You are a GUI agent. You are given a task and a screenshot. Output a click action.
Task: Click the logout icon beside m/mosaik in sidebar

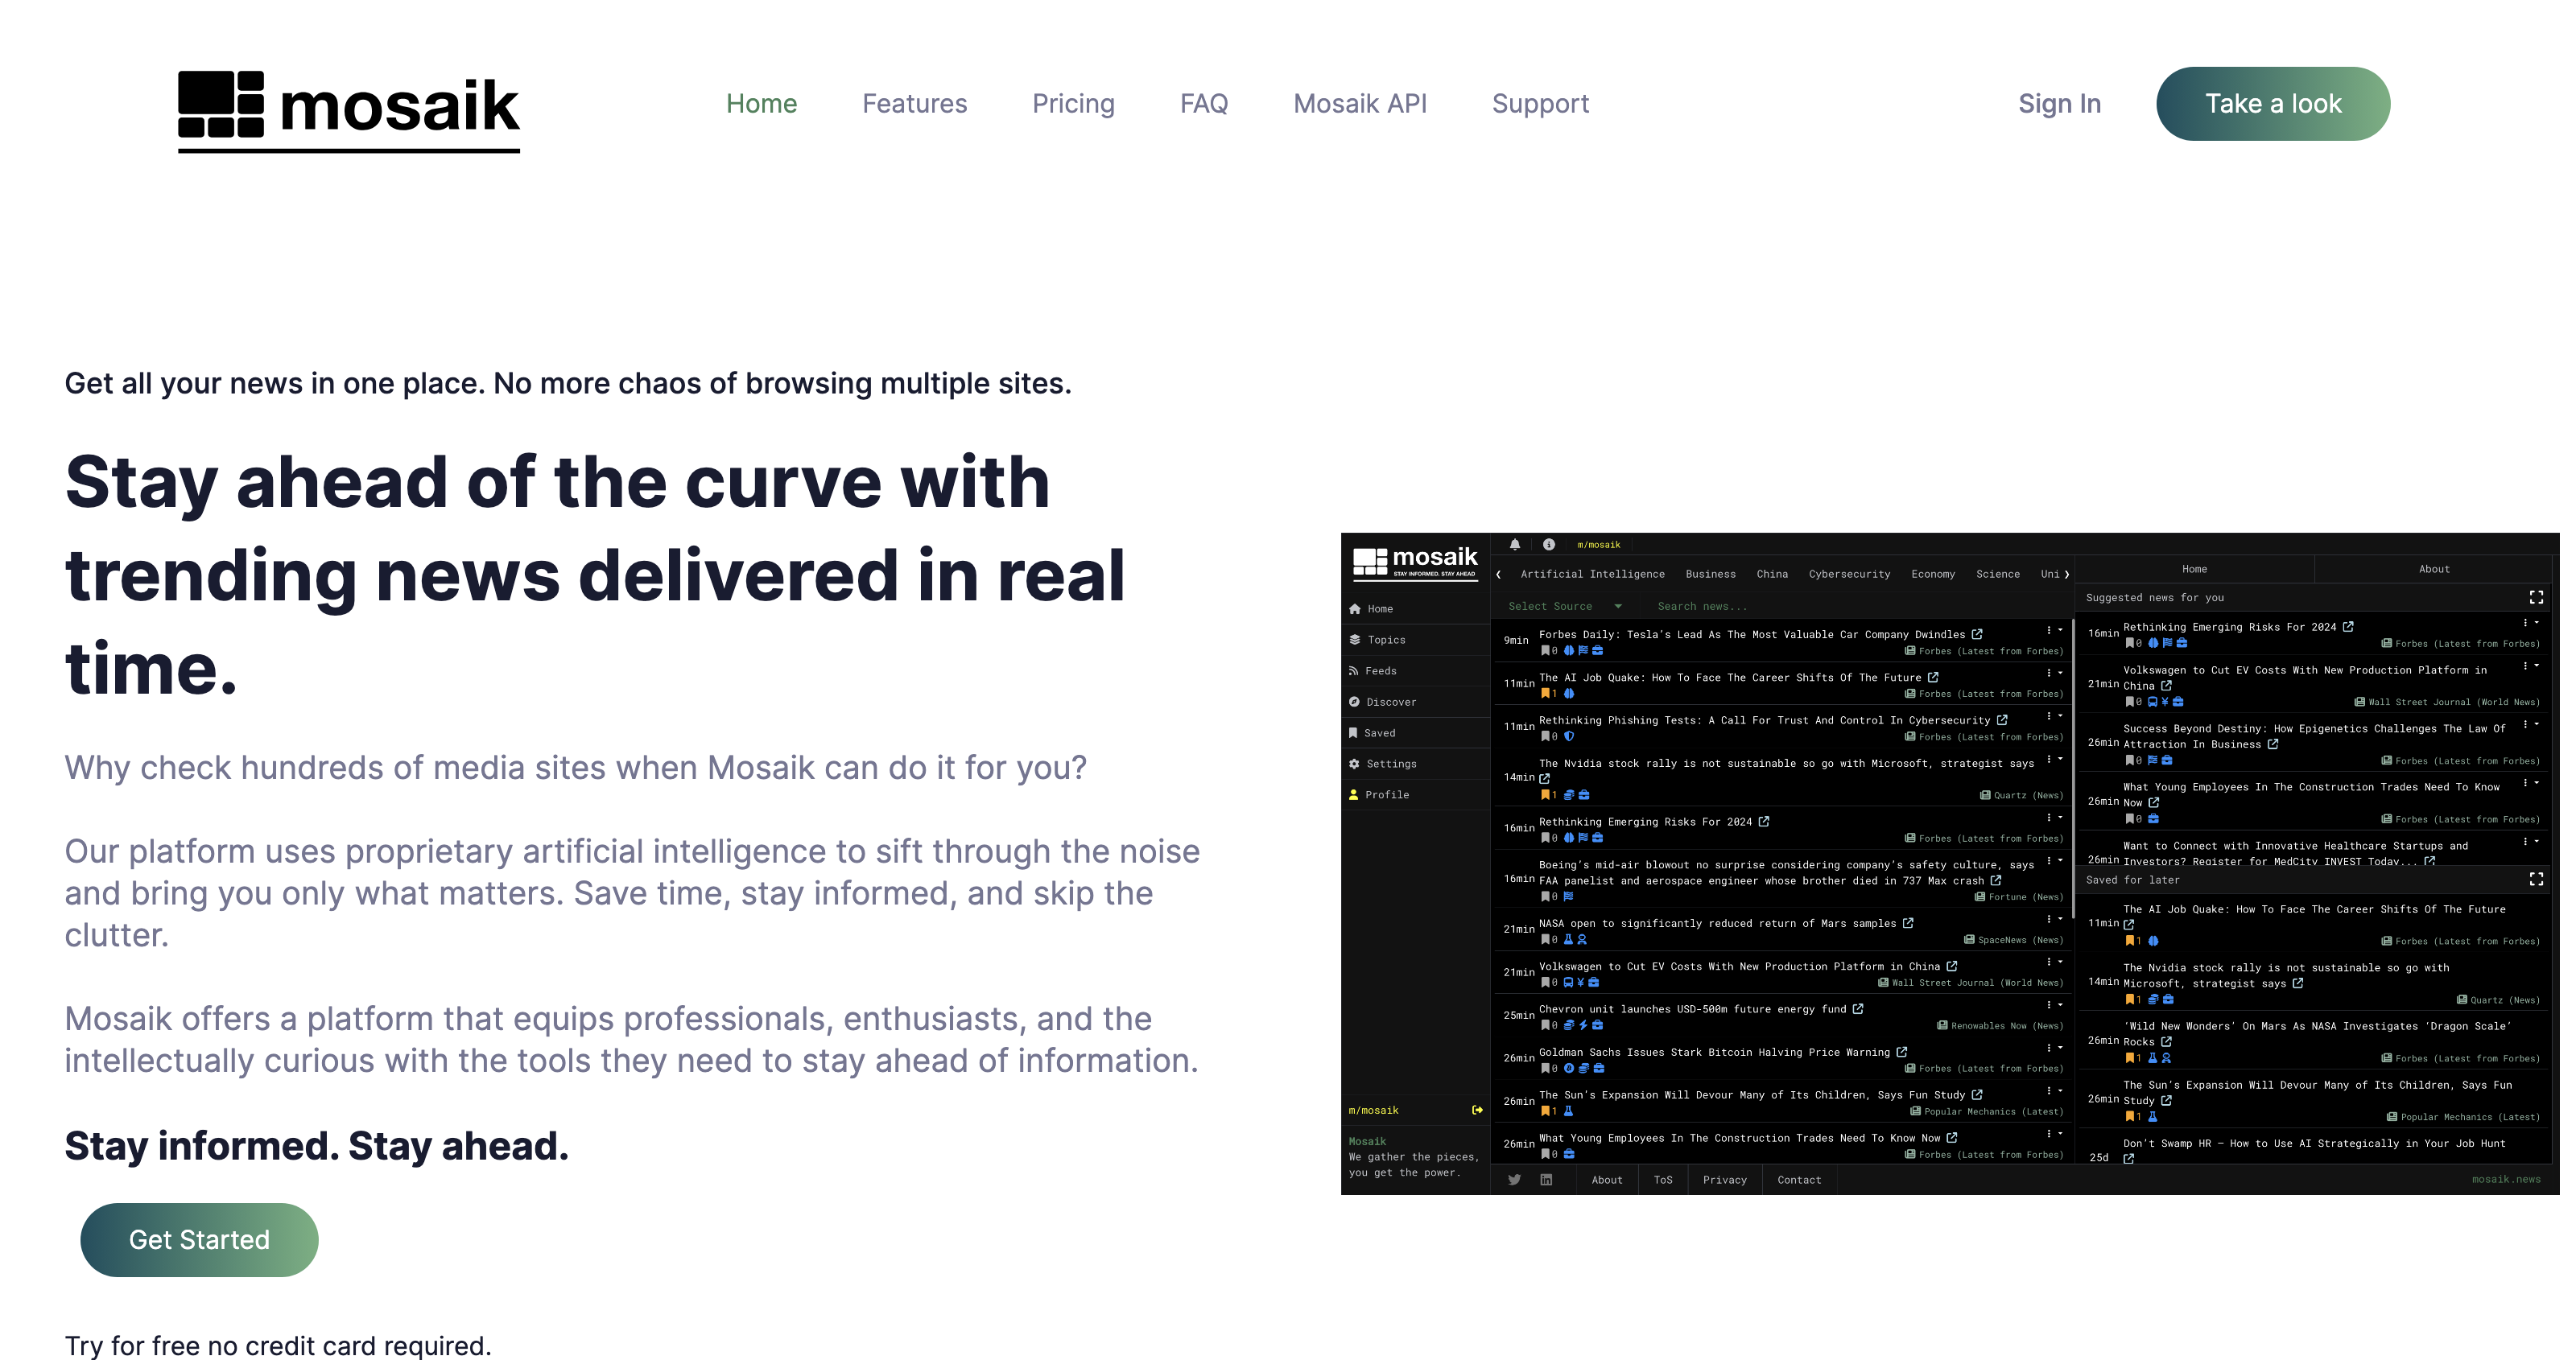1477,1110
